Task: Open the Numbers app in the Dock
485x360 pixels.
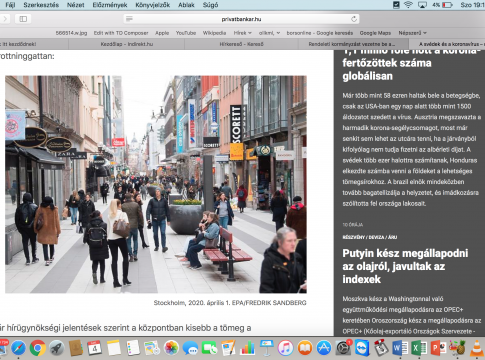Action: tap(247, 348)
